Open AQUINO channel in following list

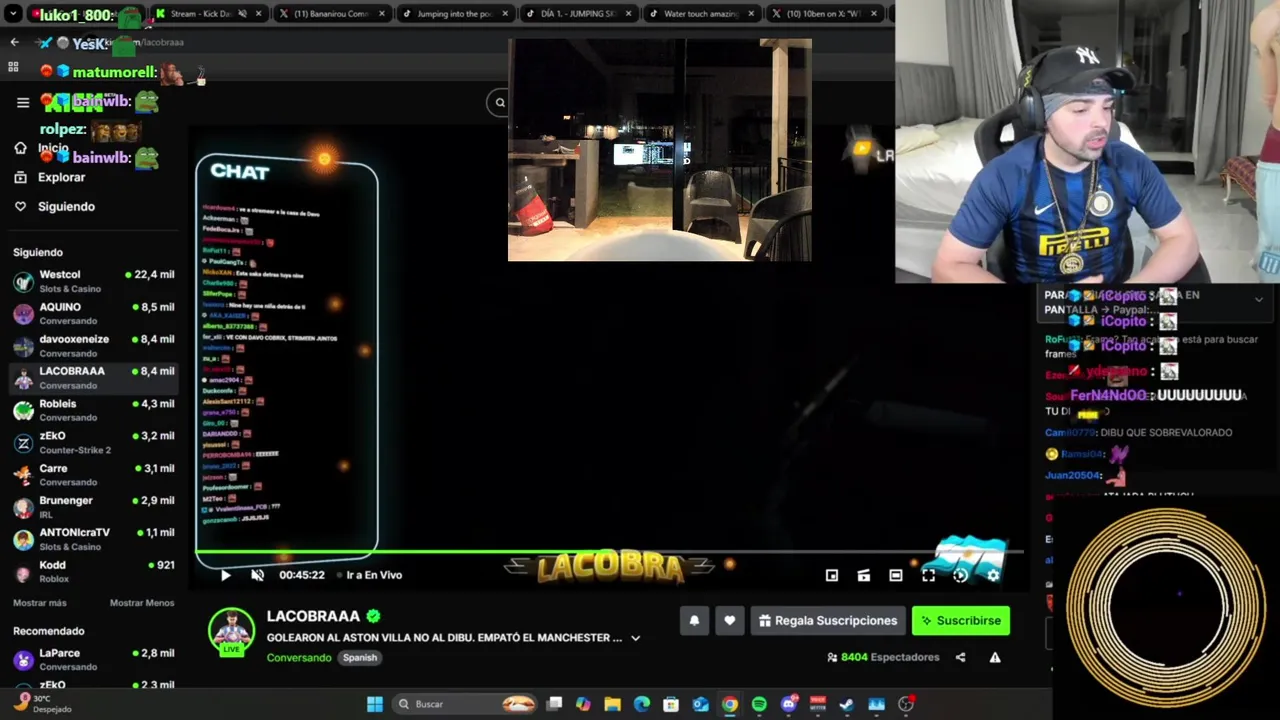[93, 313]
